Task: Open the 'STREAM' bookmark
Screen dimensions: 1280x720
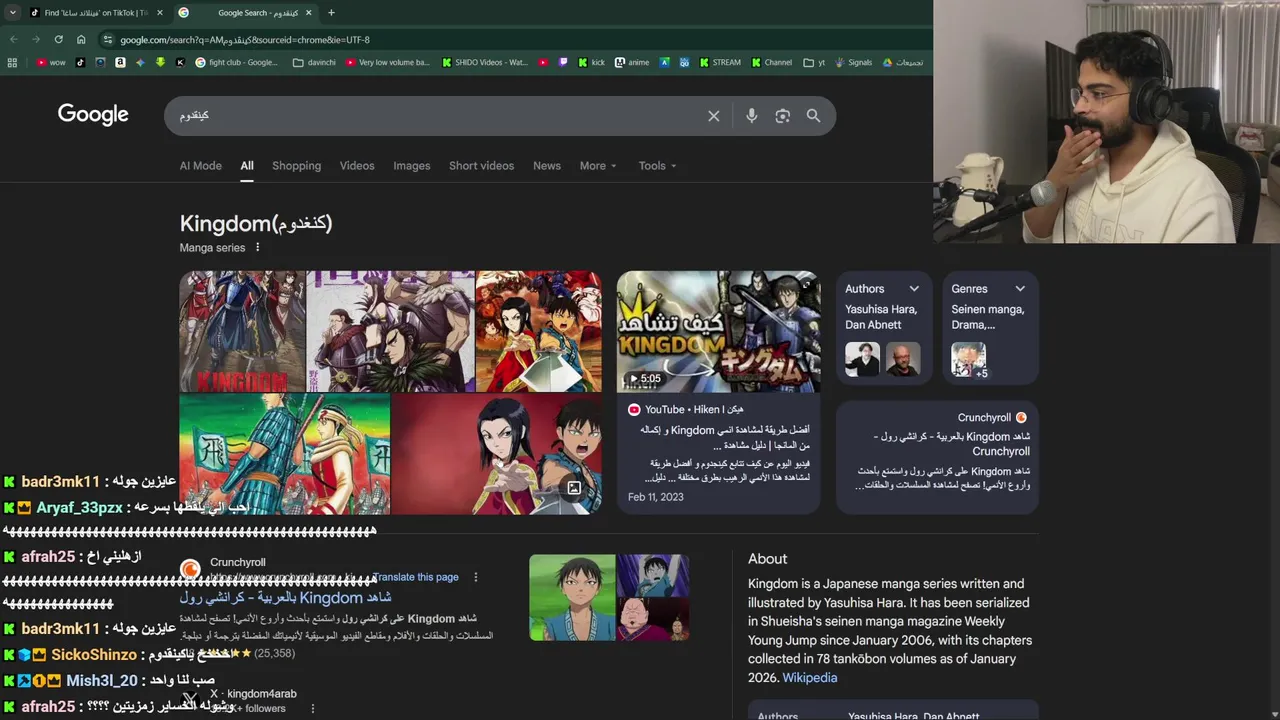Action: (719, 62)
